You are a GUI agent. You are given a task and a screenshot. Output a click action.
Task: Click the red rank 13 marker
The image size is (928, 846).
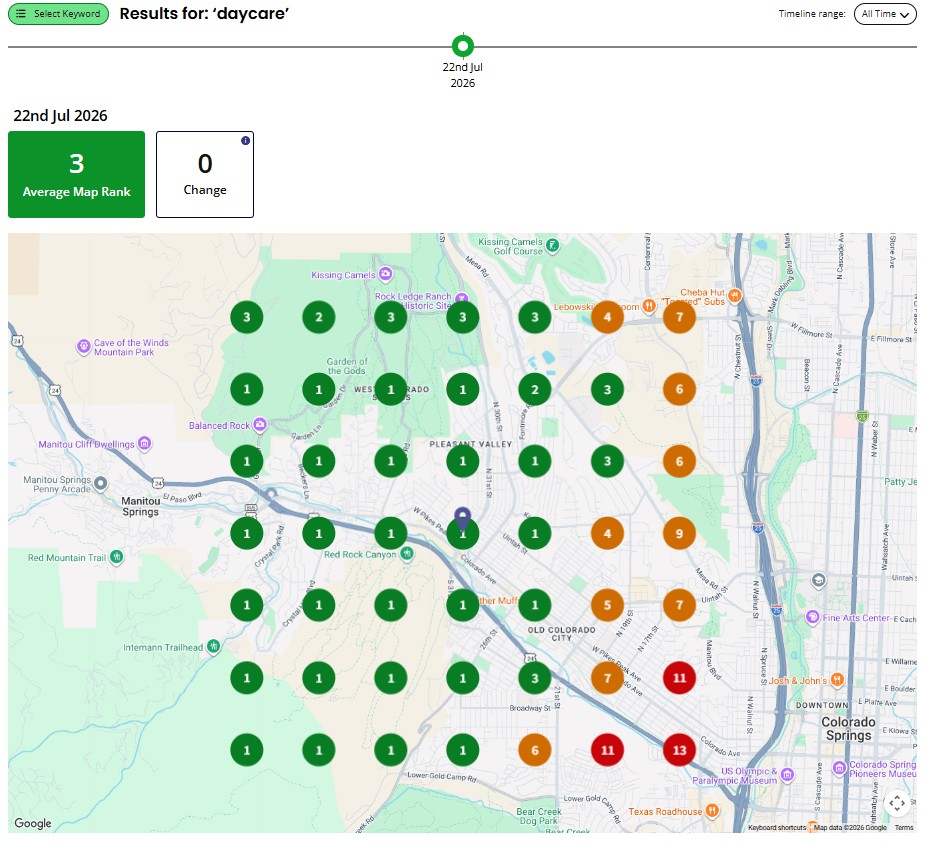coord(679,750)
